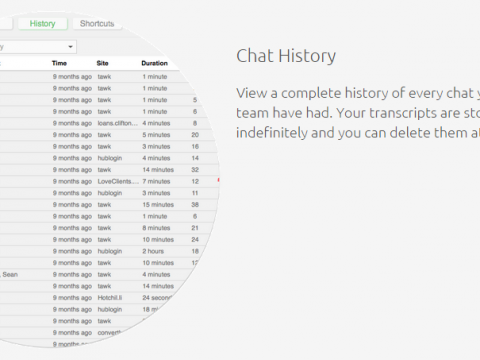Select the LoveClients 7 minutes chat row
480x360 pixels.
click(x=108, y=181)
